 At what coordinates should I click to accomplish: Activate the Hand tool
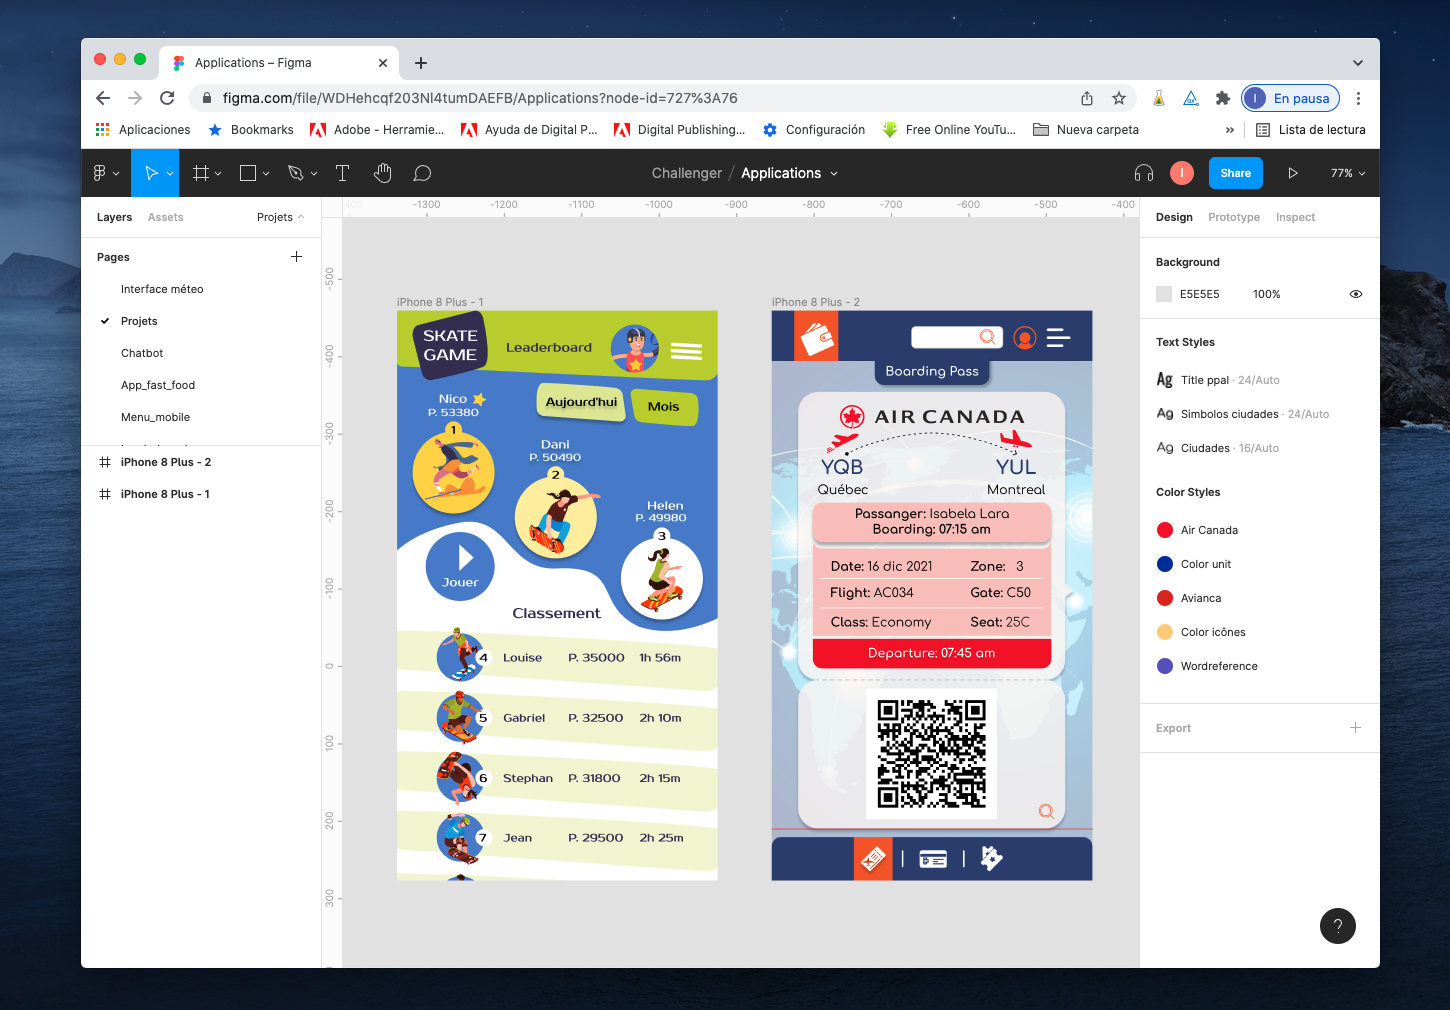coord(382,173)
